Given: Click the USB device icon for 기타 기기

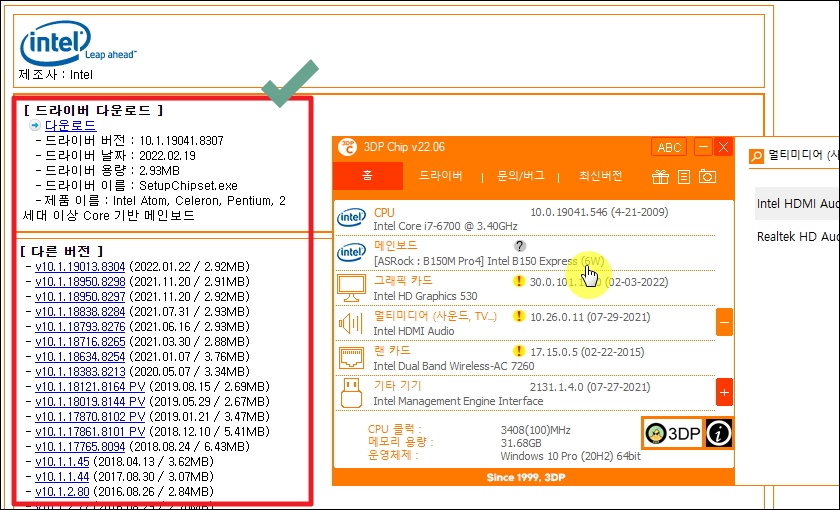Looking at the screenshot, I should (351, 393).
